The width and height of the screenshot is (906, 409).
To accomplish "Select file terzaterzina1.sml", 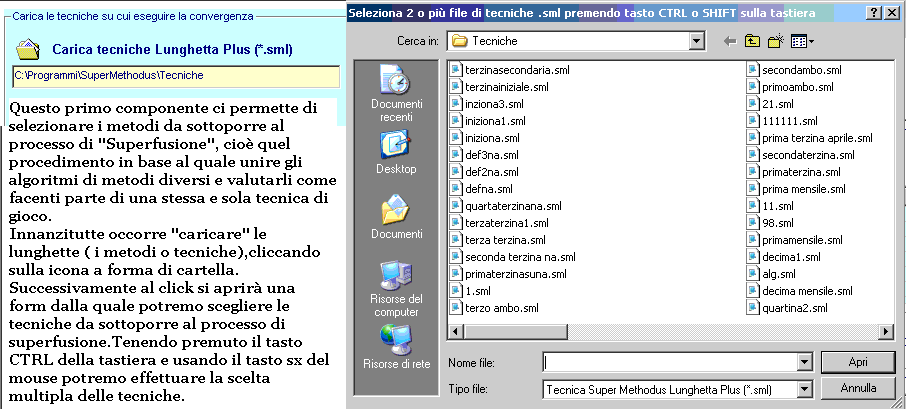I will pyautogui.click(x=499, y=223).
